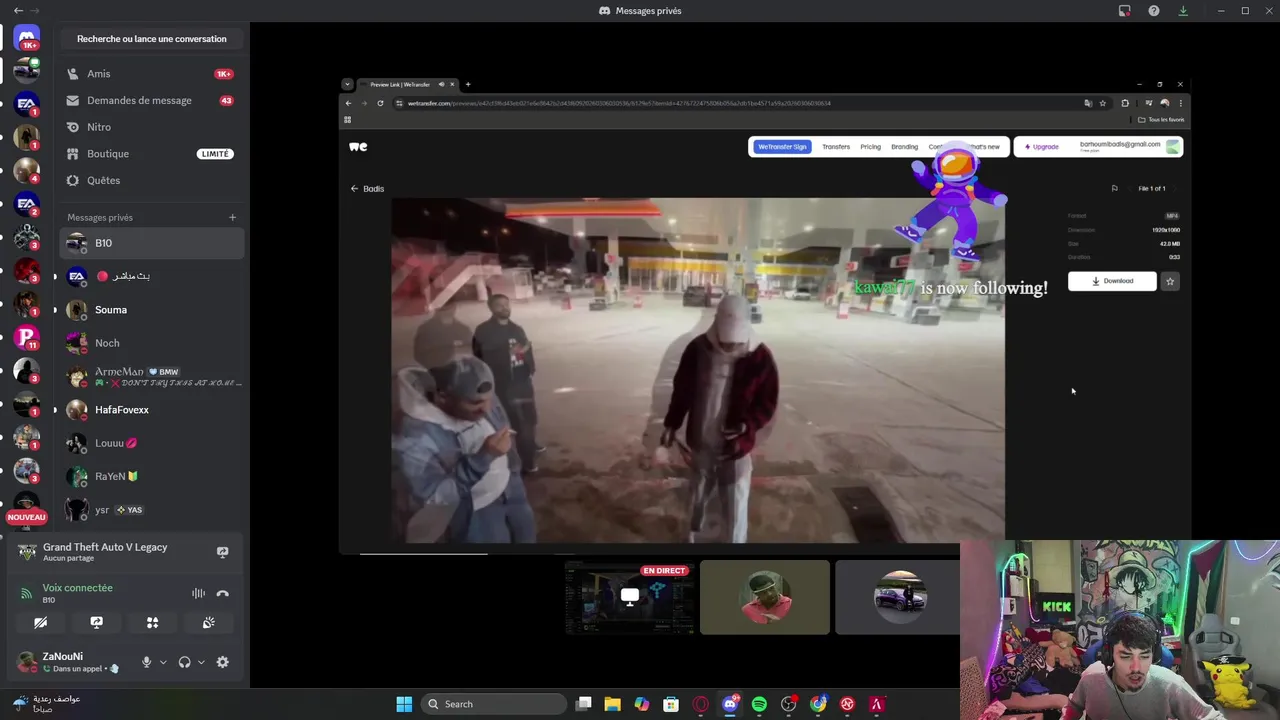Toggle noise suppression waveform icon
The height and width of the screenshot is (720, 1280).
coord(198,593)
